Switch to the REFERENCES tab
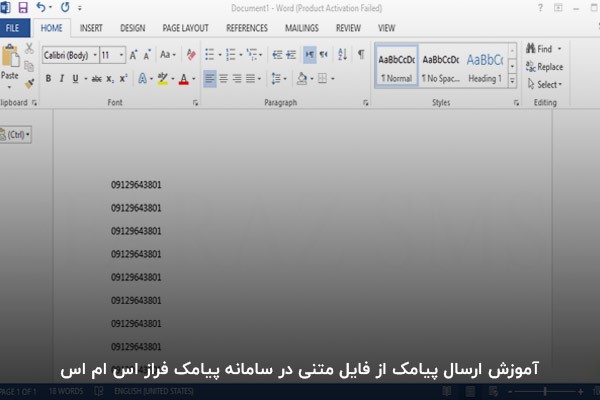 [247, 28]
